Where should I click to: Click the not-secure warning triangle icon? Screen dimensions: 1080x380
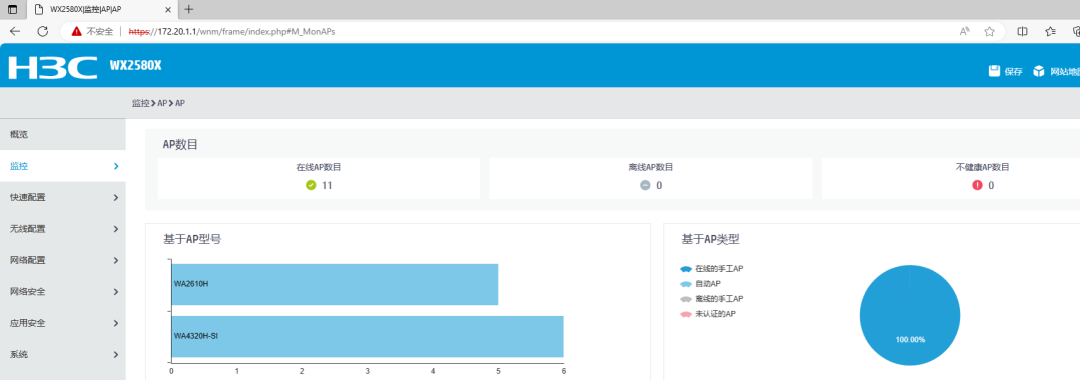(76, 31)
